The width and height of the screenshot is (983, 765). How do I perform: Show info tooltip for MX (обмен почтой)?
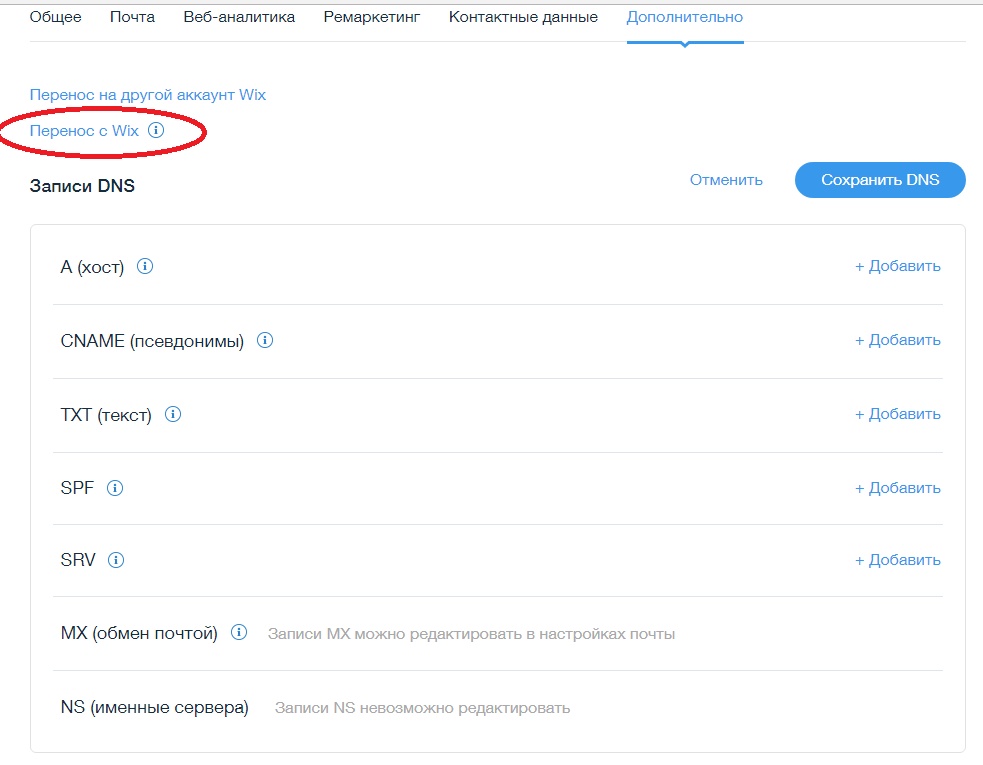point(239,632)
